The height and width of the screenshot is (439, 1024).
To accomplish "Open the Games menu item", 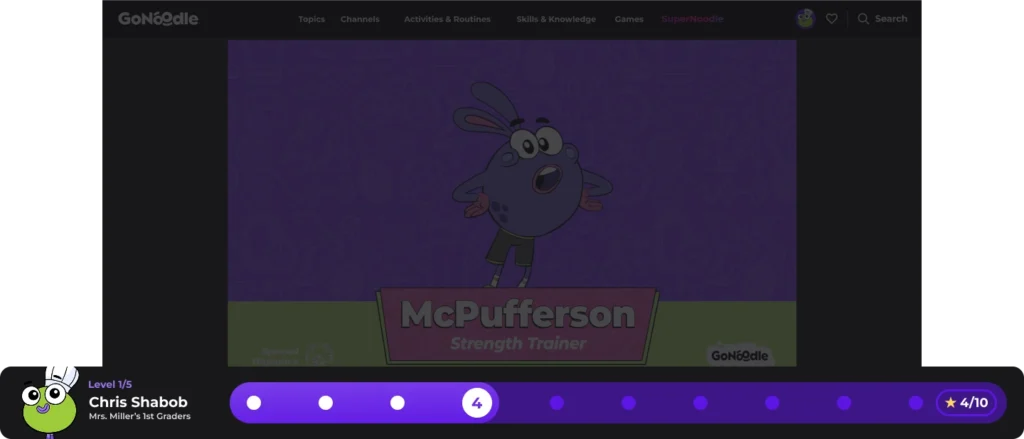I will pyautogui.click(x=629, y=19).
